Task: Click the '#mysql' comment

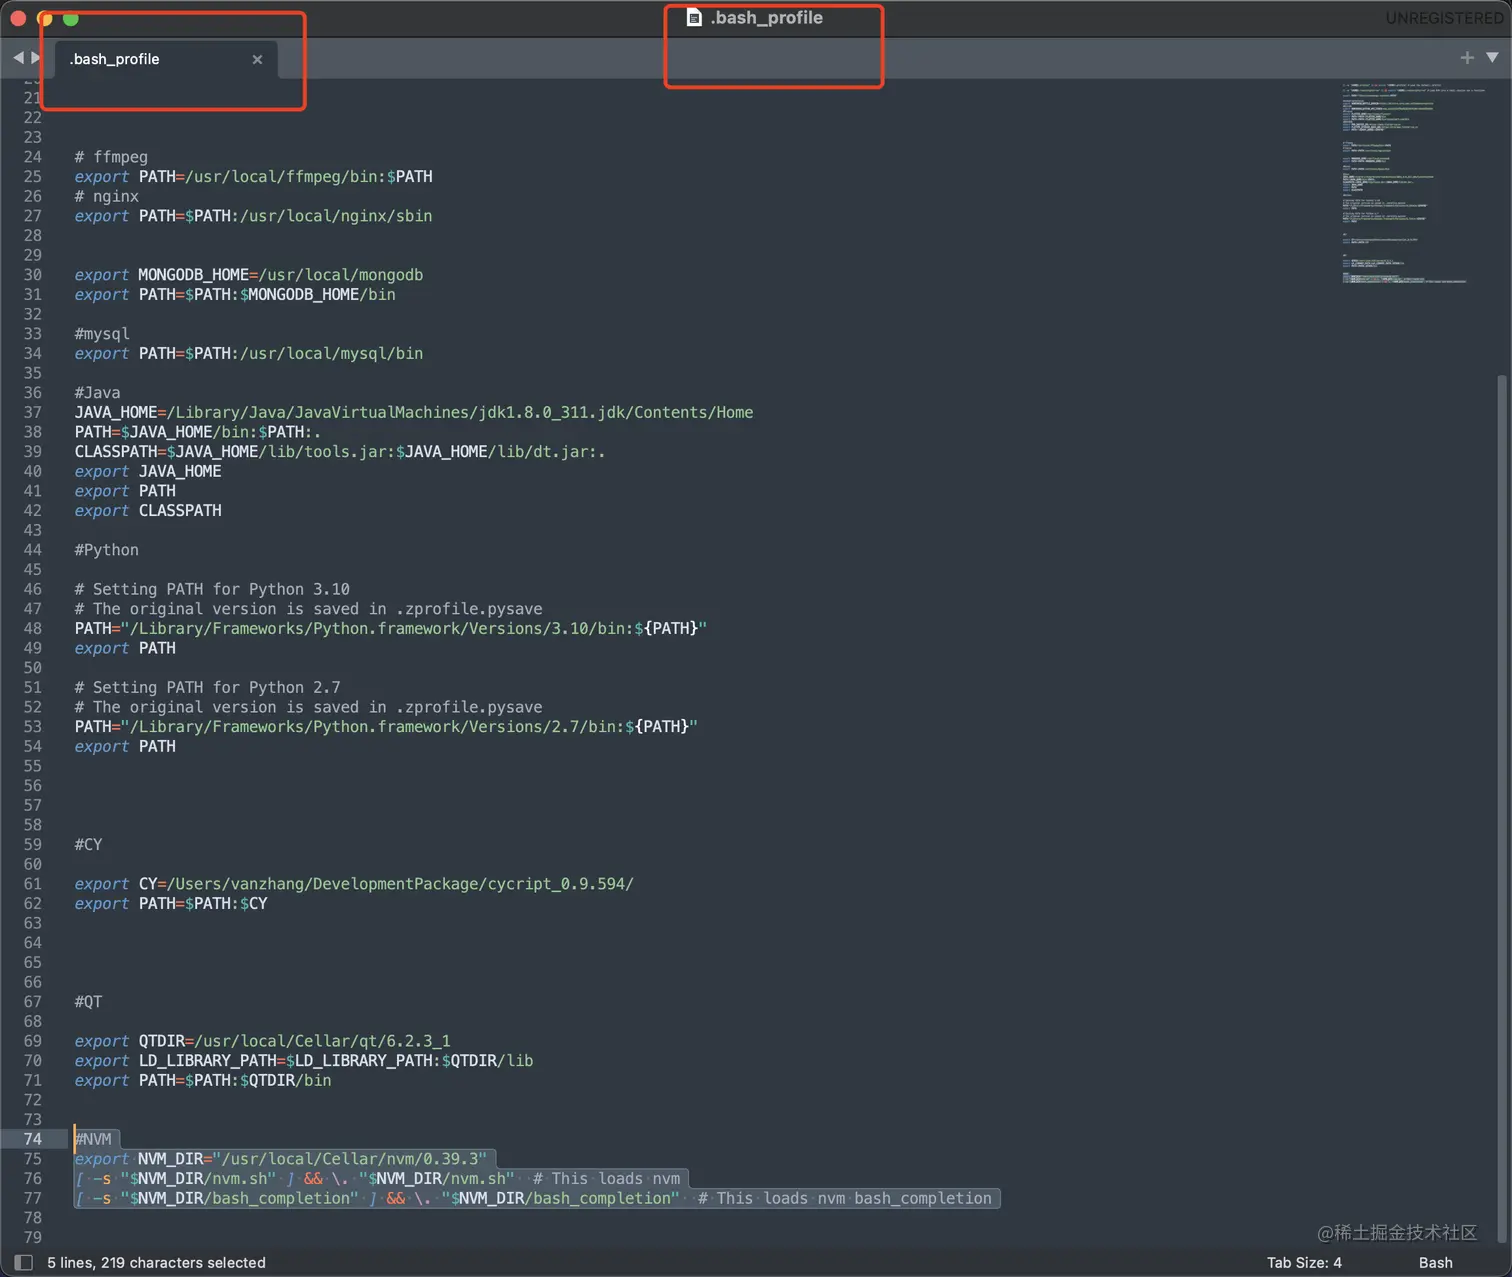Action: [x=102, y=334]
